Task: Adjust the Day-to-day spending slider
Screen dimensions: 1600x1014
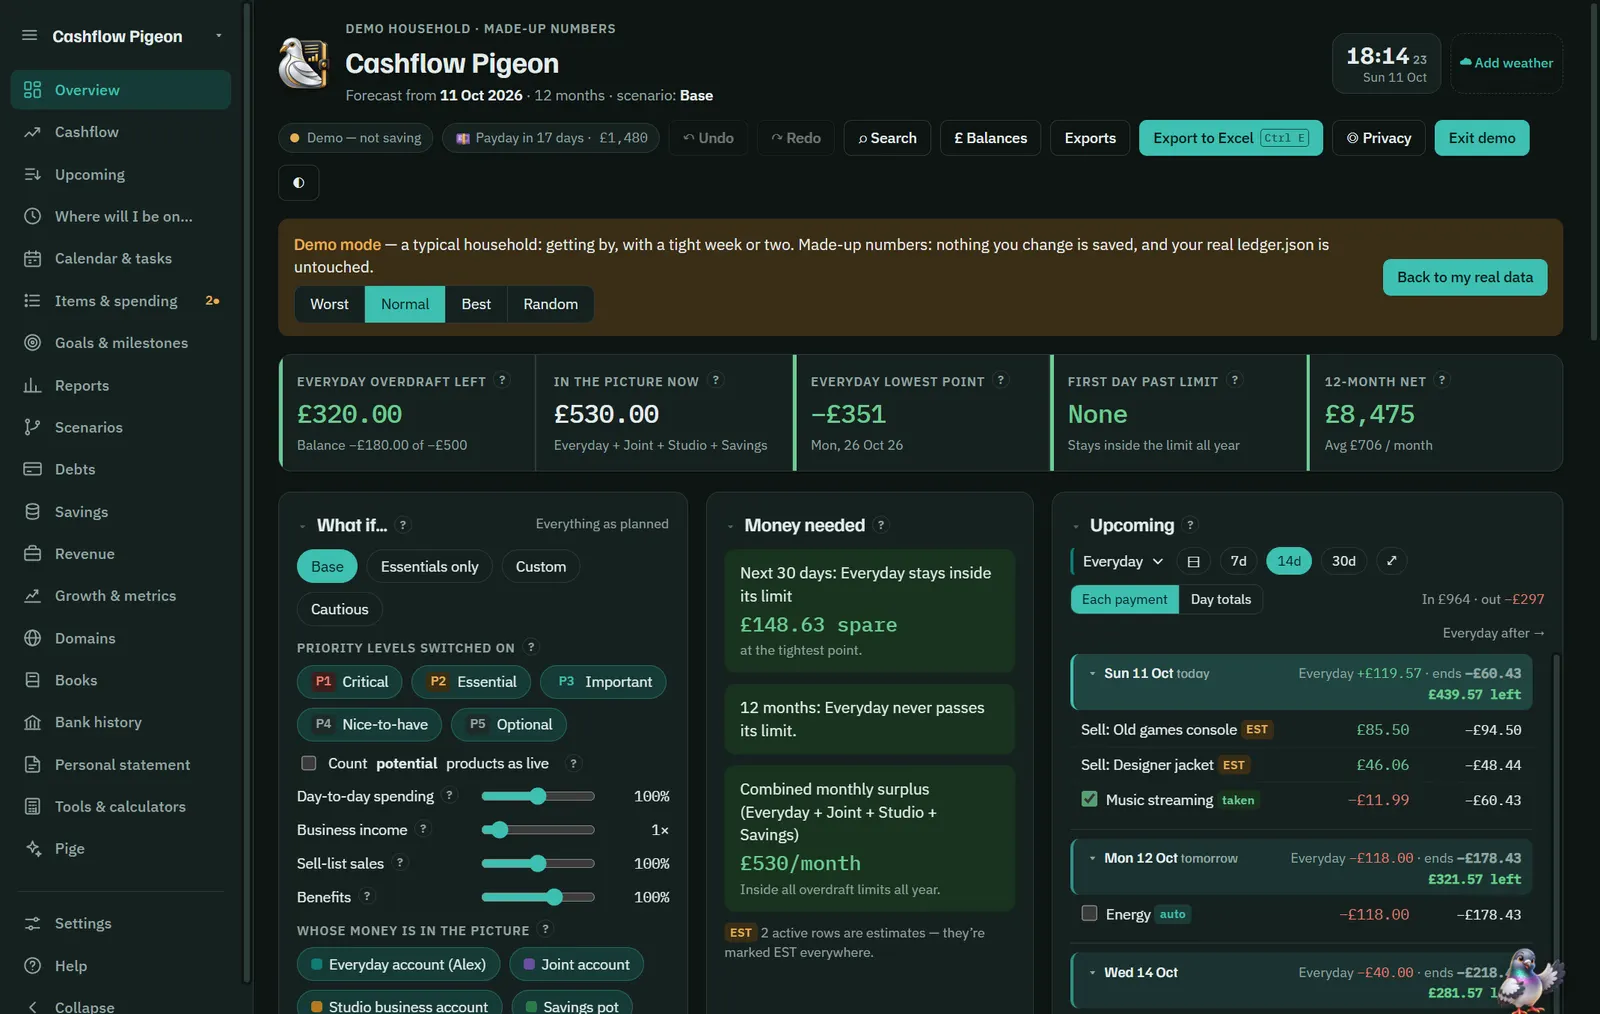Action: click(538, 796)
